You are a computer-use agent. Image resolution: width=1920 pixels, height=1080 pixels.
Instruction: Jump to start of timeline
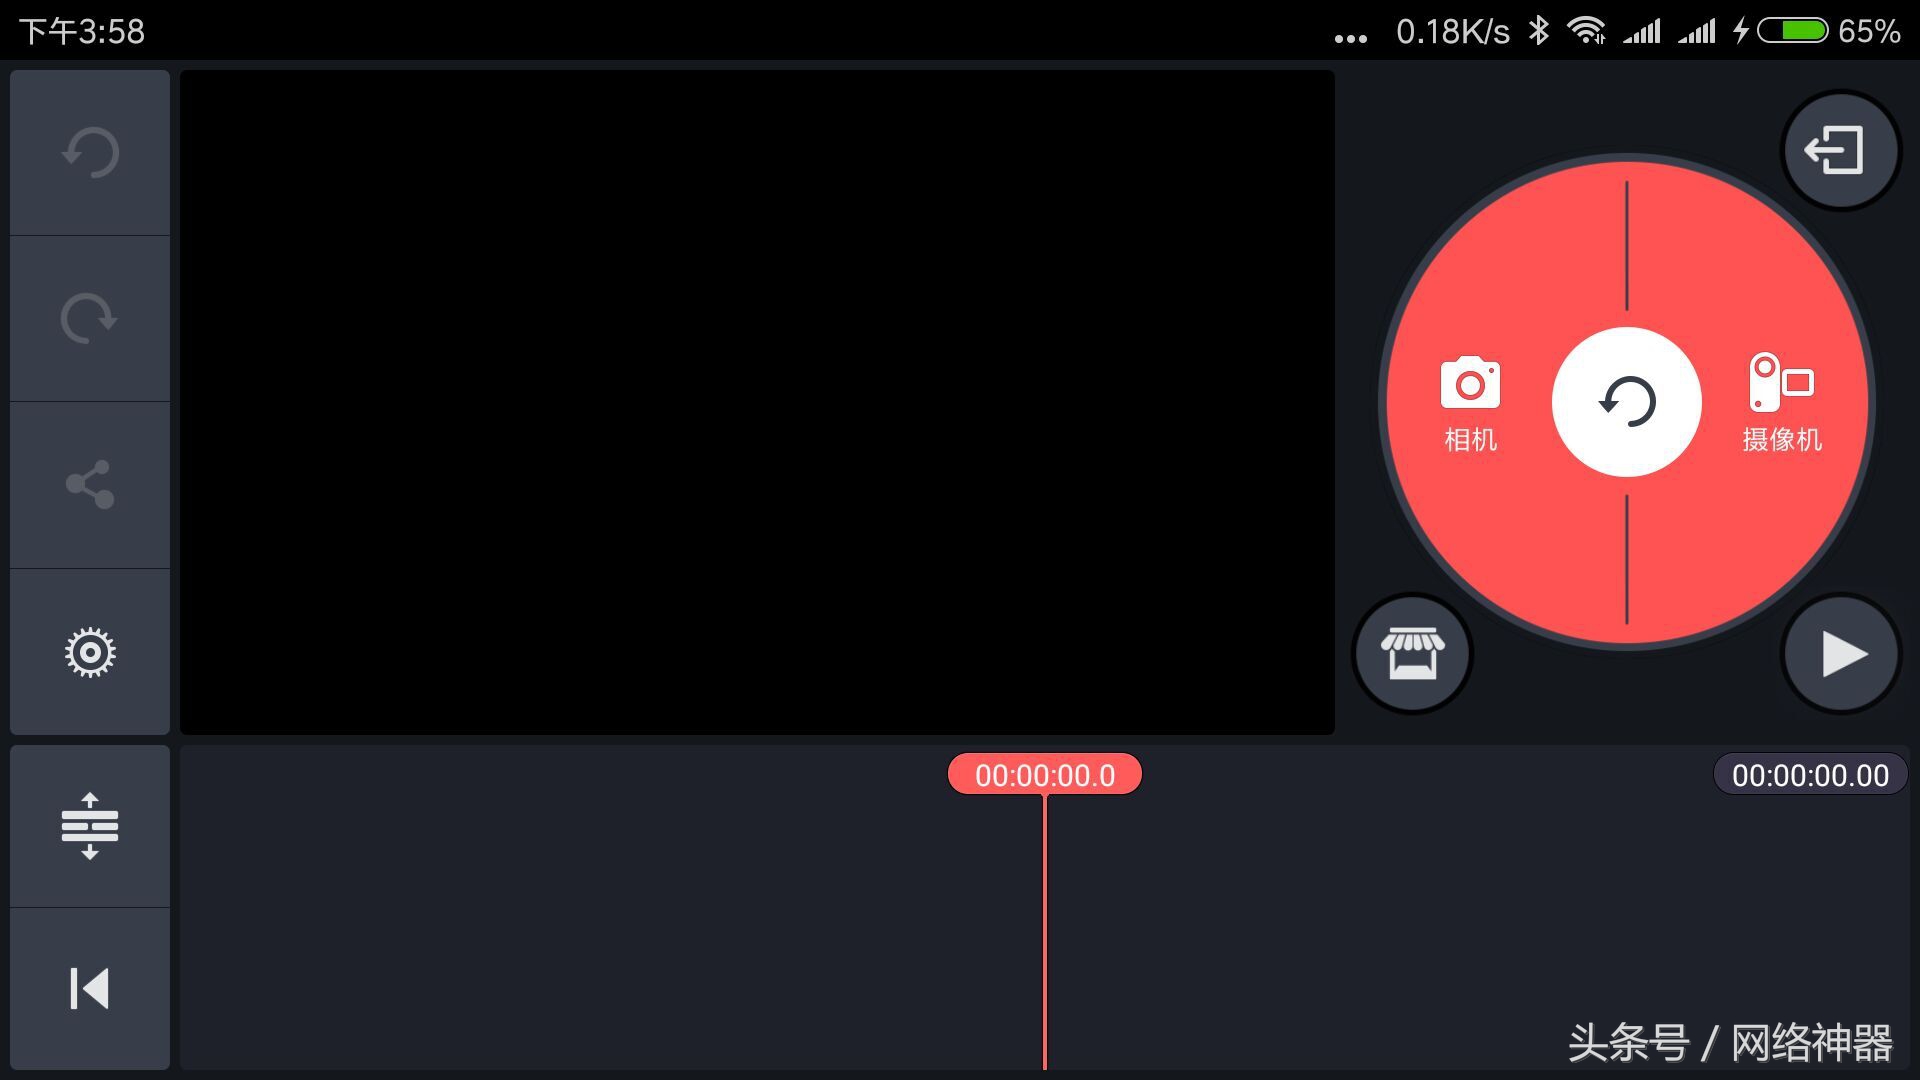tap(90, 988)
